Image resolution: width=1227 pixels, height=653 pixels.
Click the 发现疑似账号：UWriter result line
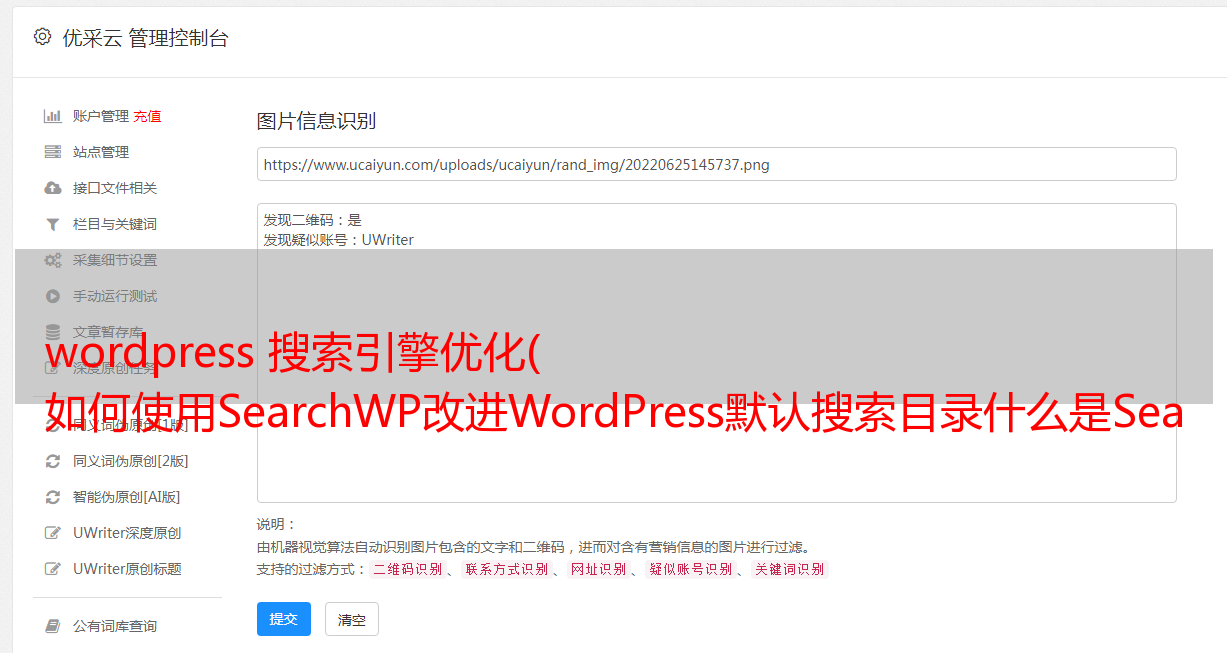339,240
